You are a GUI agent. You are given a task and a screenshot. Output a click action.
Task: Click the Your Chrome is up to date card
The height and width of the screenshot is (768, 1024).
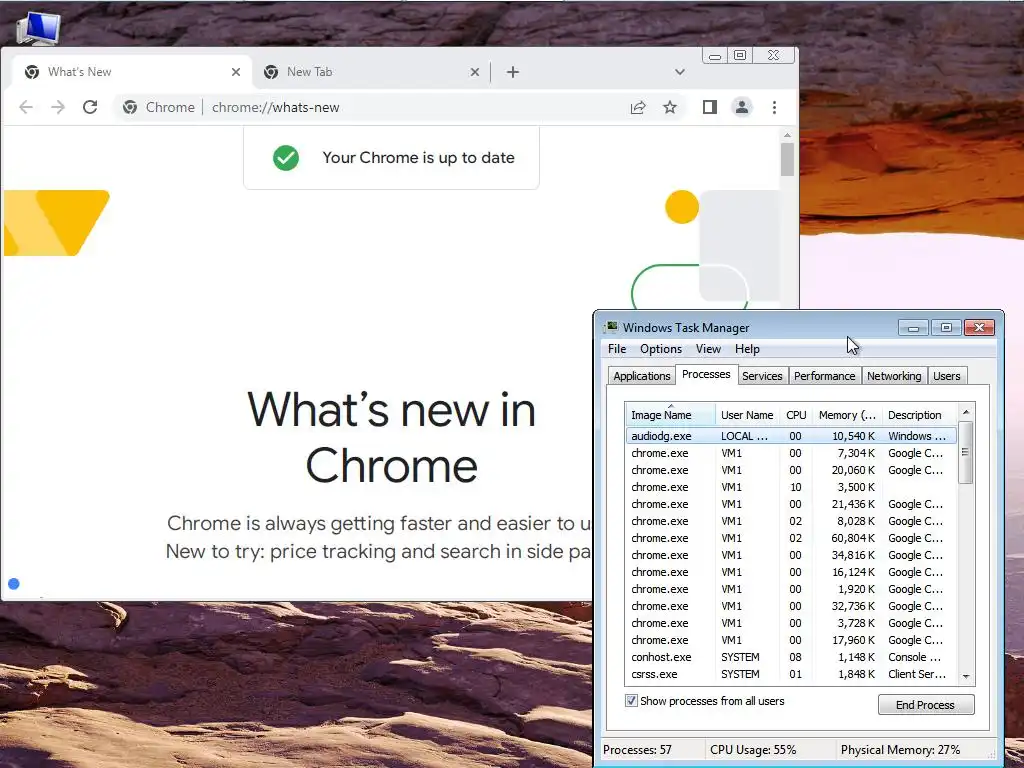pos(391,157)
